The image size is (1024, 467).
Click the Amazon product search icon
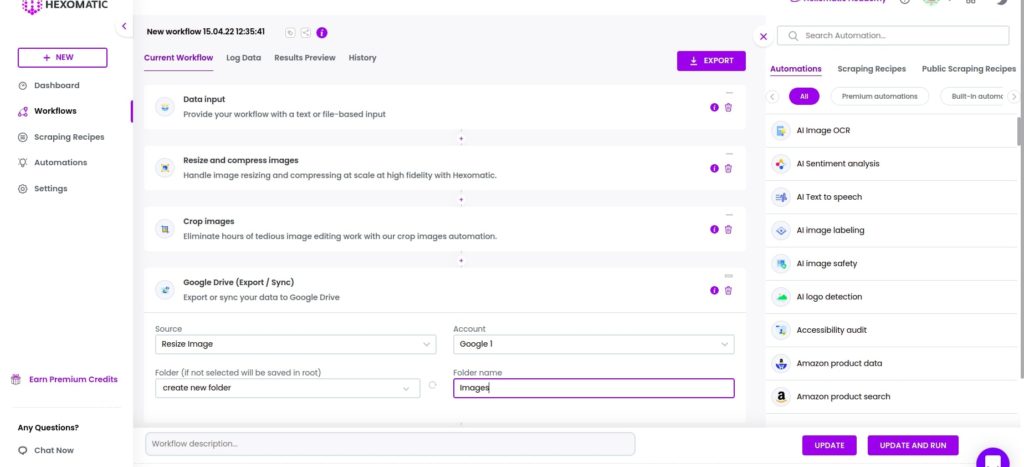tap(780, 396)
